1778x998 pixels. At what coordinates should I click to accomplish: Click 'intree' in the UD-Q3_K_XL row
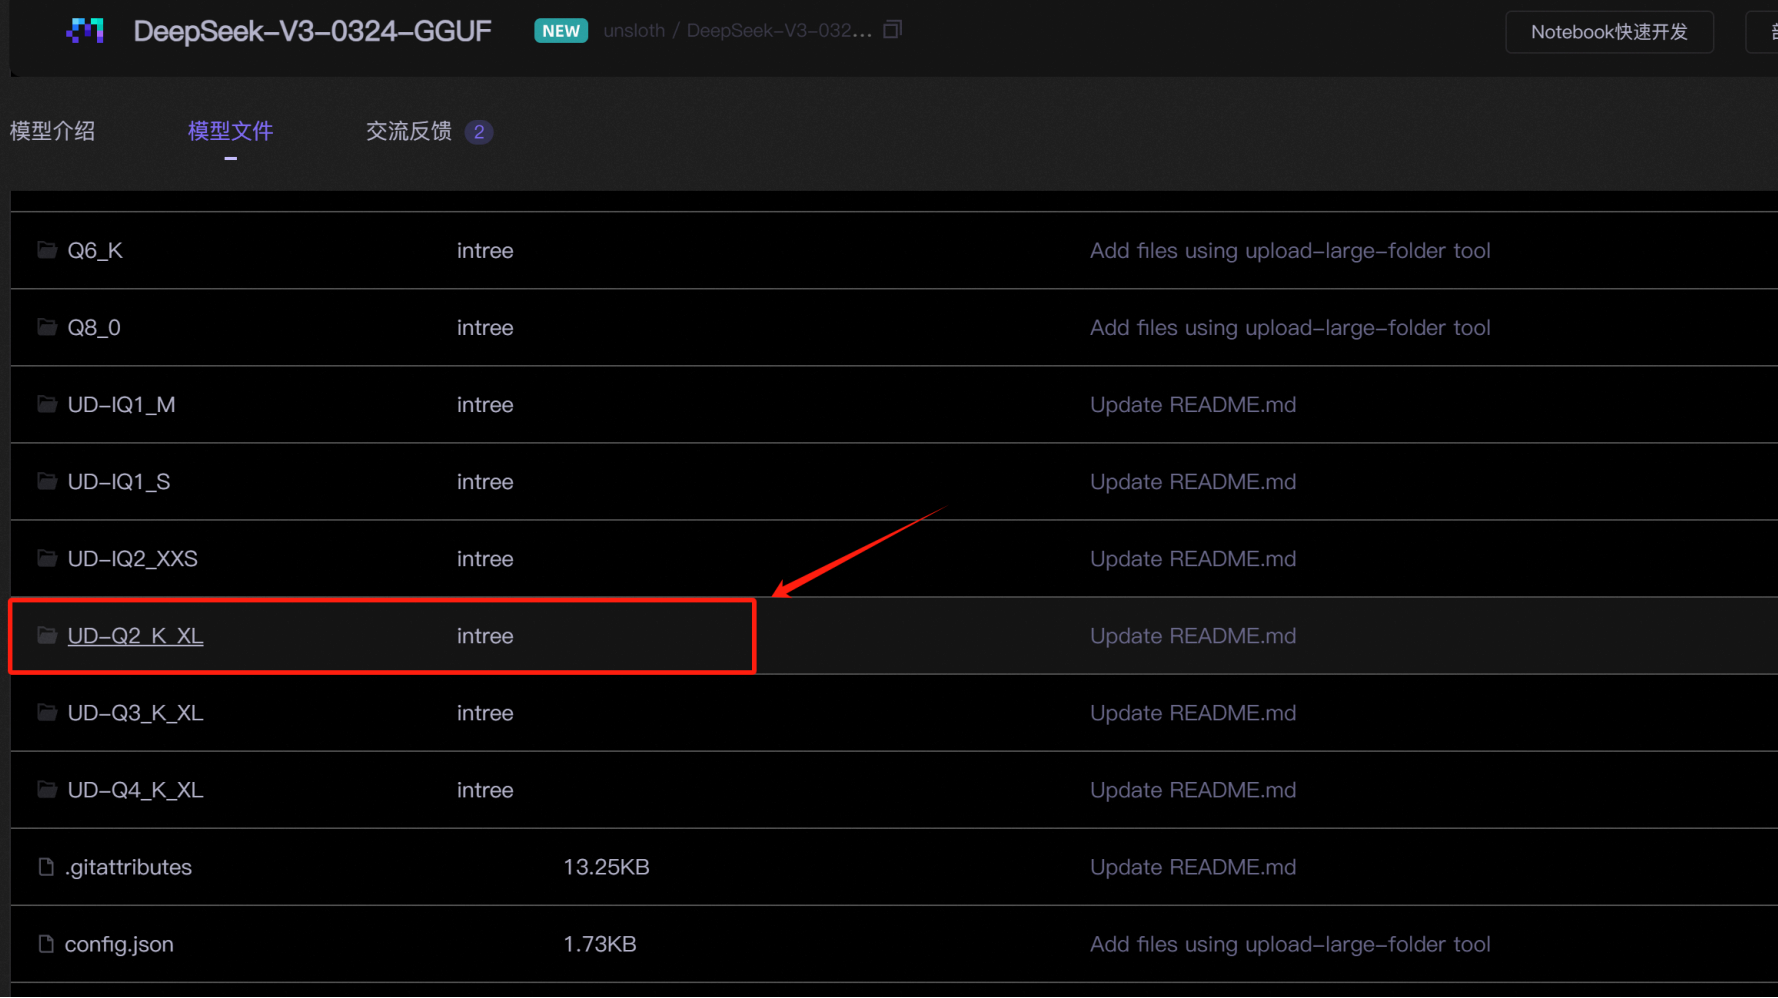pos(485,712)
